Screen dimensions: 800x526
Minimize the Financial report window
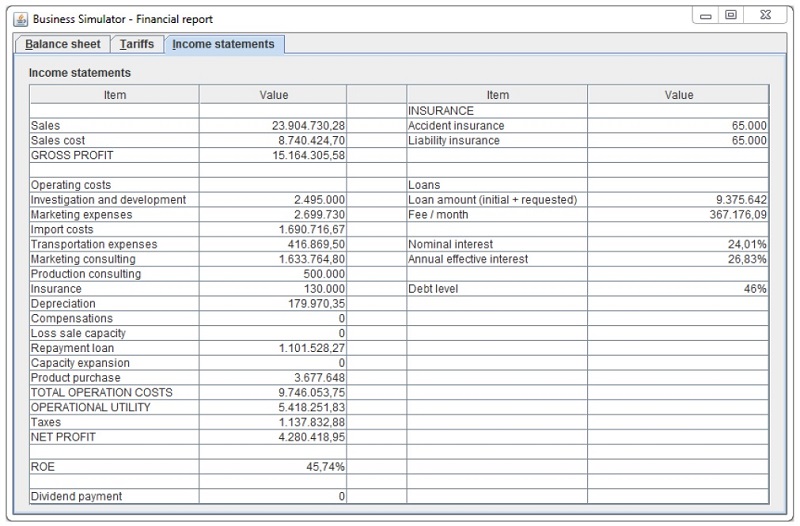click(x=707, y=16)
